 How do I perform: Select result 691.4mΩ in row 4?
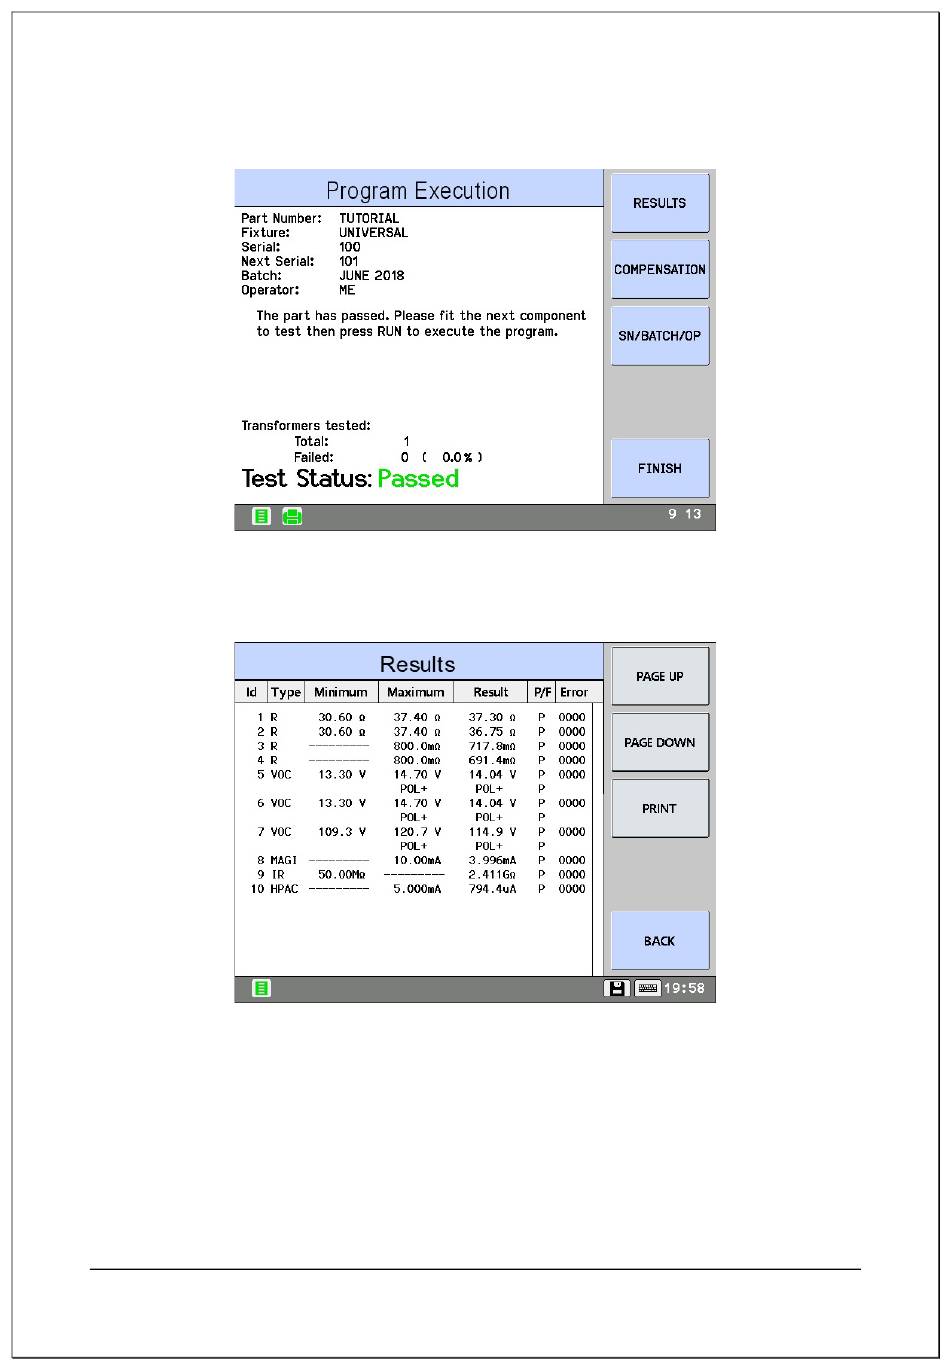click(x=492, y=760)
